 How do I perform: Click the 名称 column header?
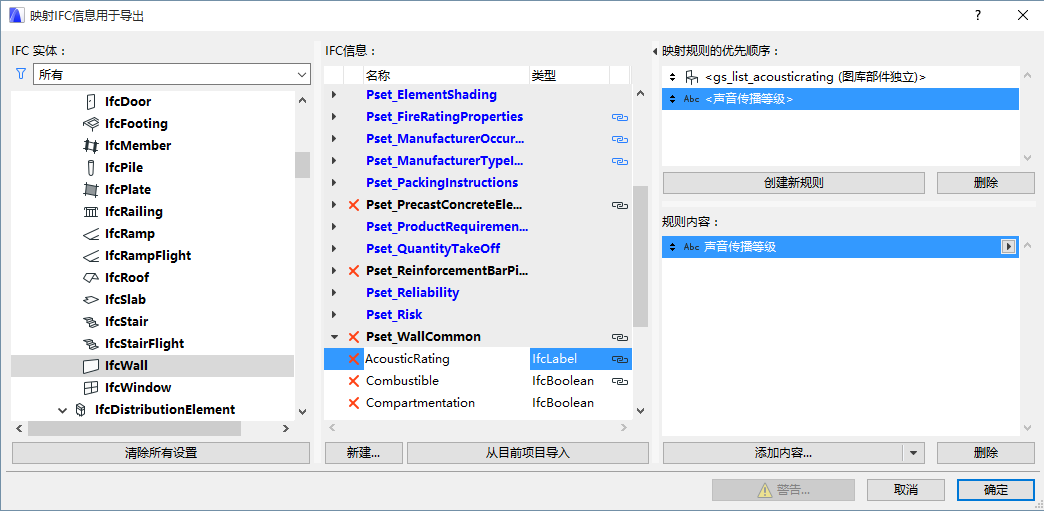(x=446, y=75)
